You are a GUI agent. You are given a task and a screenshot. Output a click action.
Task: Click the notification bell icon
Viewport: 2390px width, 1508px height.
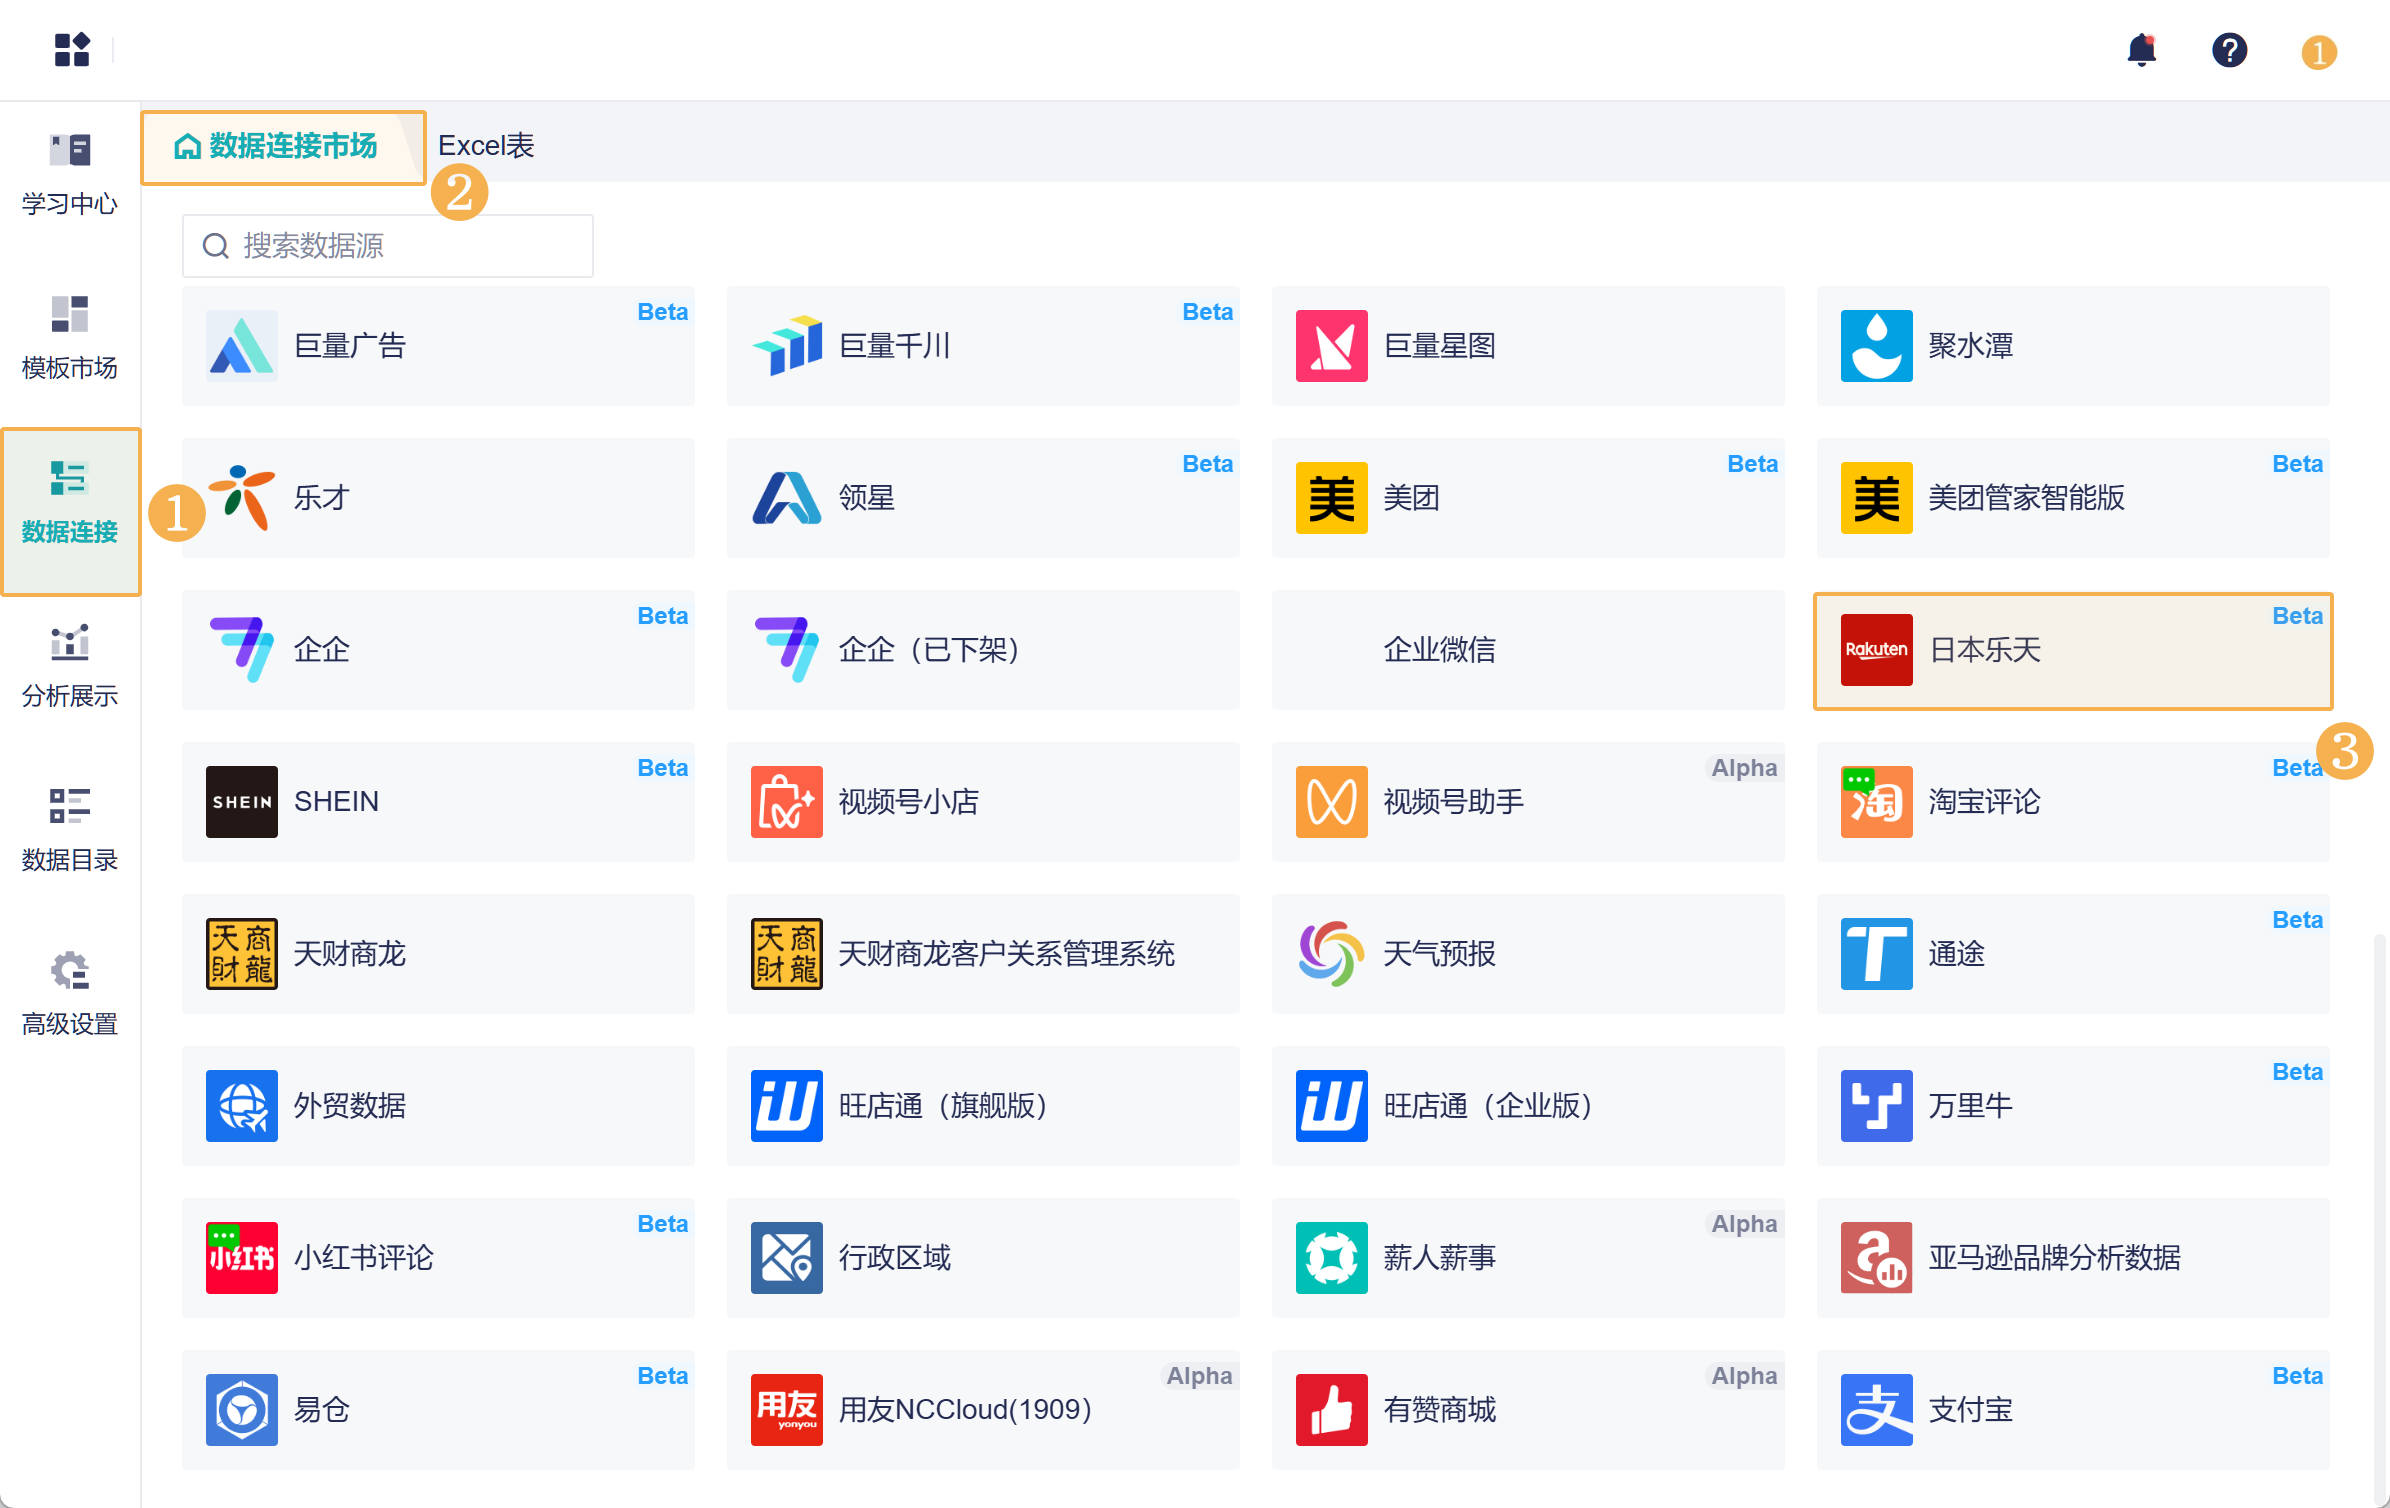click(x=2141, y=50)
